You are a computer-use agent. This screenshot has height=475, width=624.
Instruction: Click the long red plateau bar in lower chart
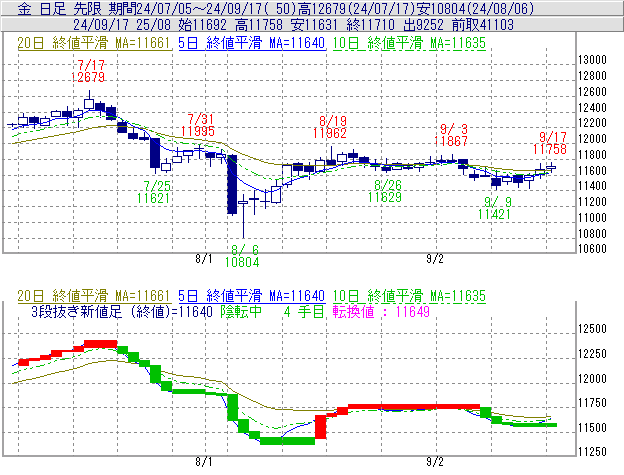coord(414,407)
